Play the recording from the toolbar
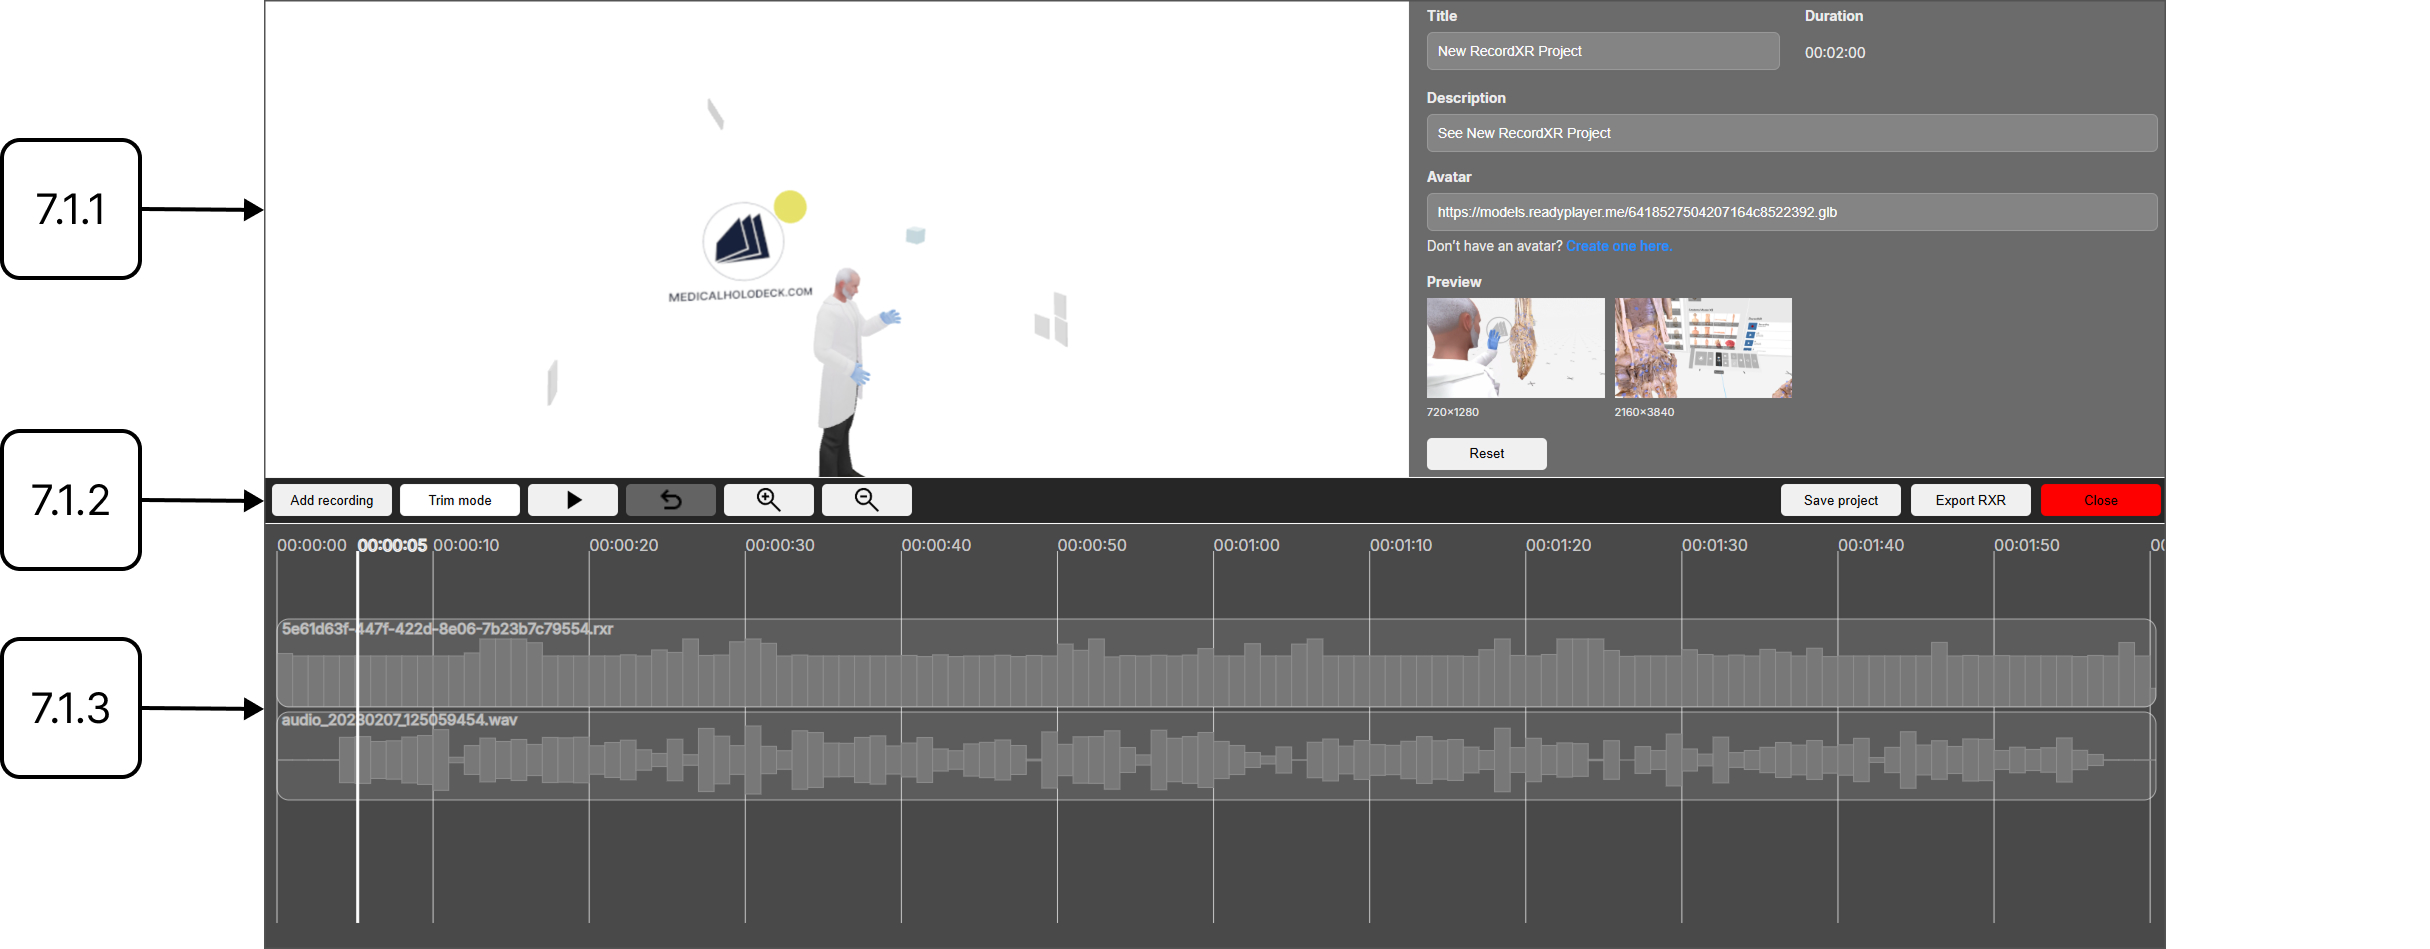 572,500
